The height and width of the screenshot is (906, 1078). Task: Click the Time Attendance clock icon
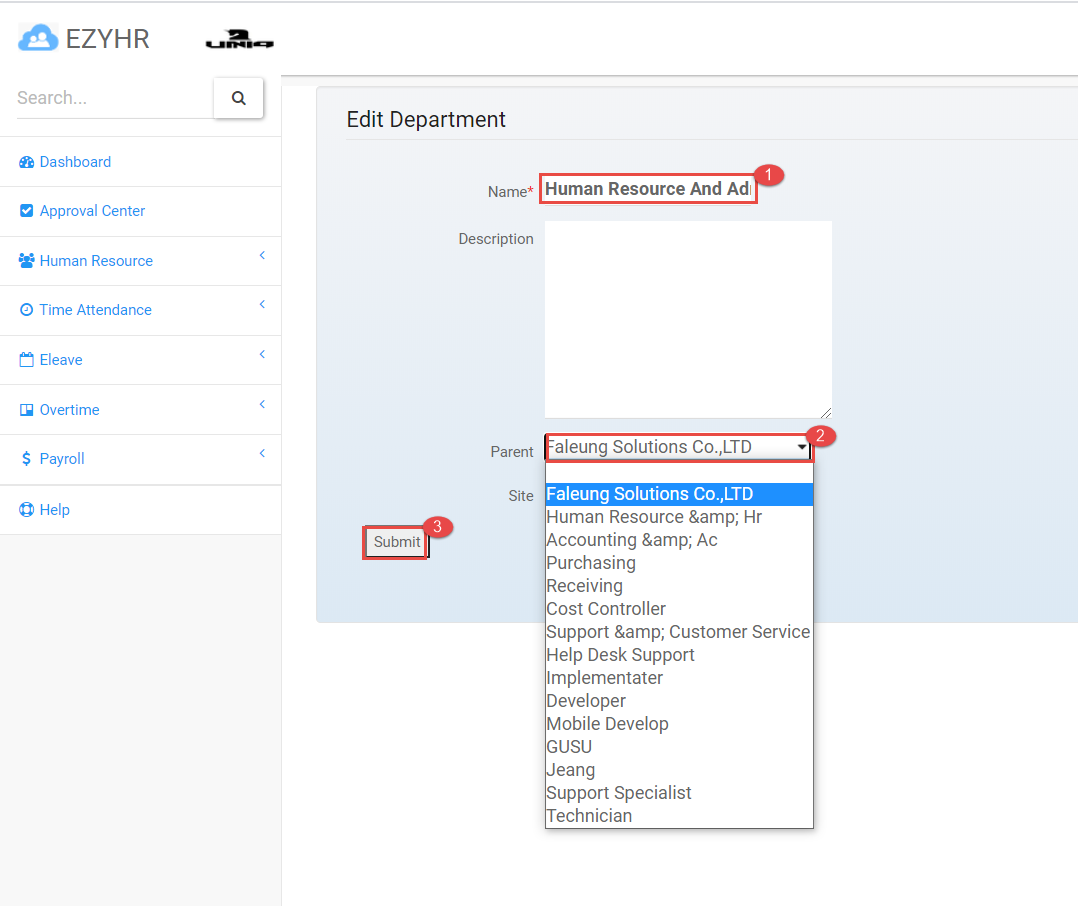pos(27,310)
